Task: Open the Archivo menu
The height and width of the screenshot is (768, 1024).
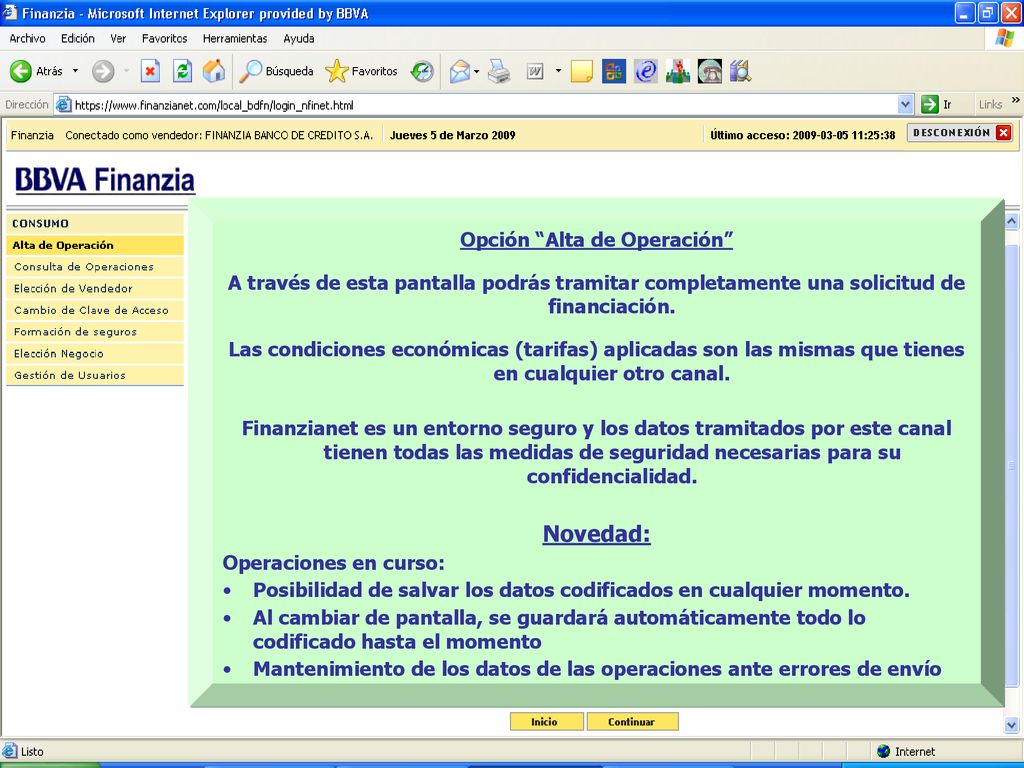Action: pos(27,39)
